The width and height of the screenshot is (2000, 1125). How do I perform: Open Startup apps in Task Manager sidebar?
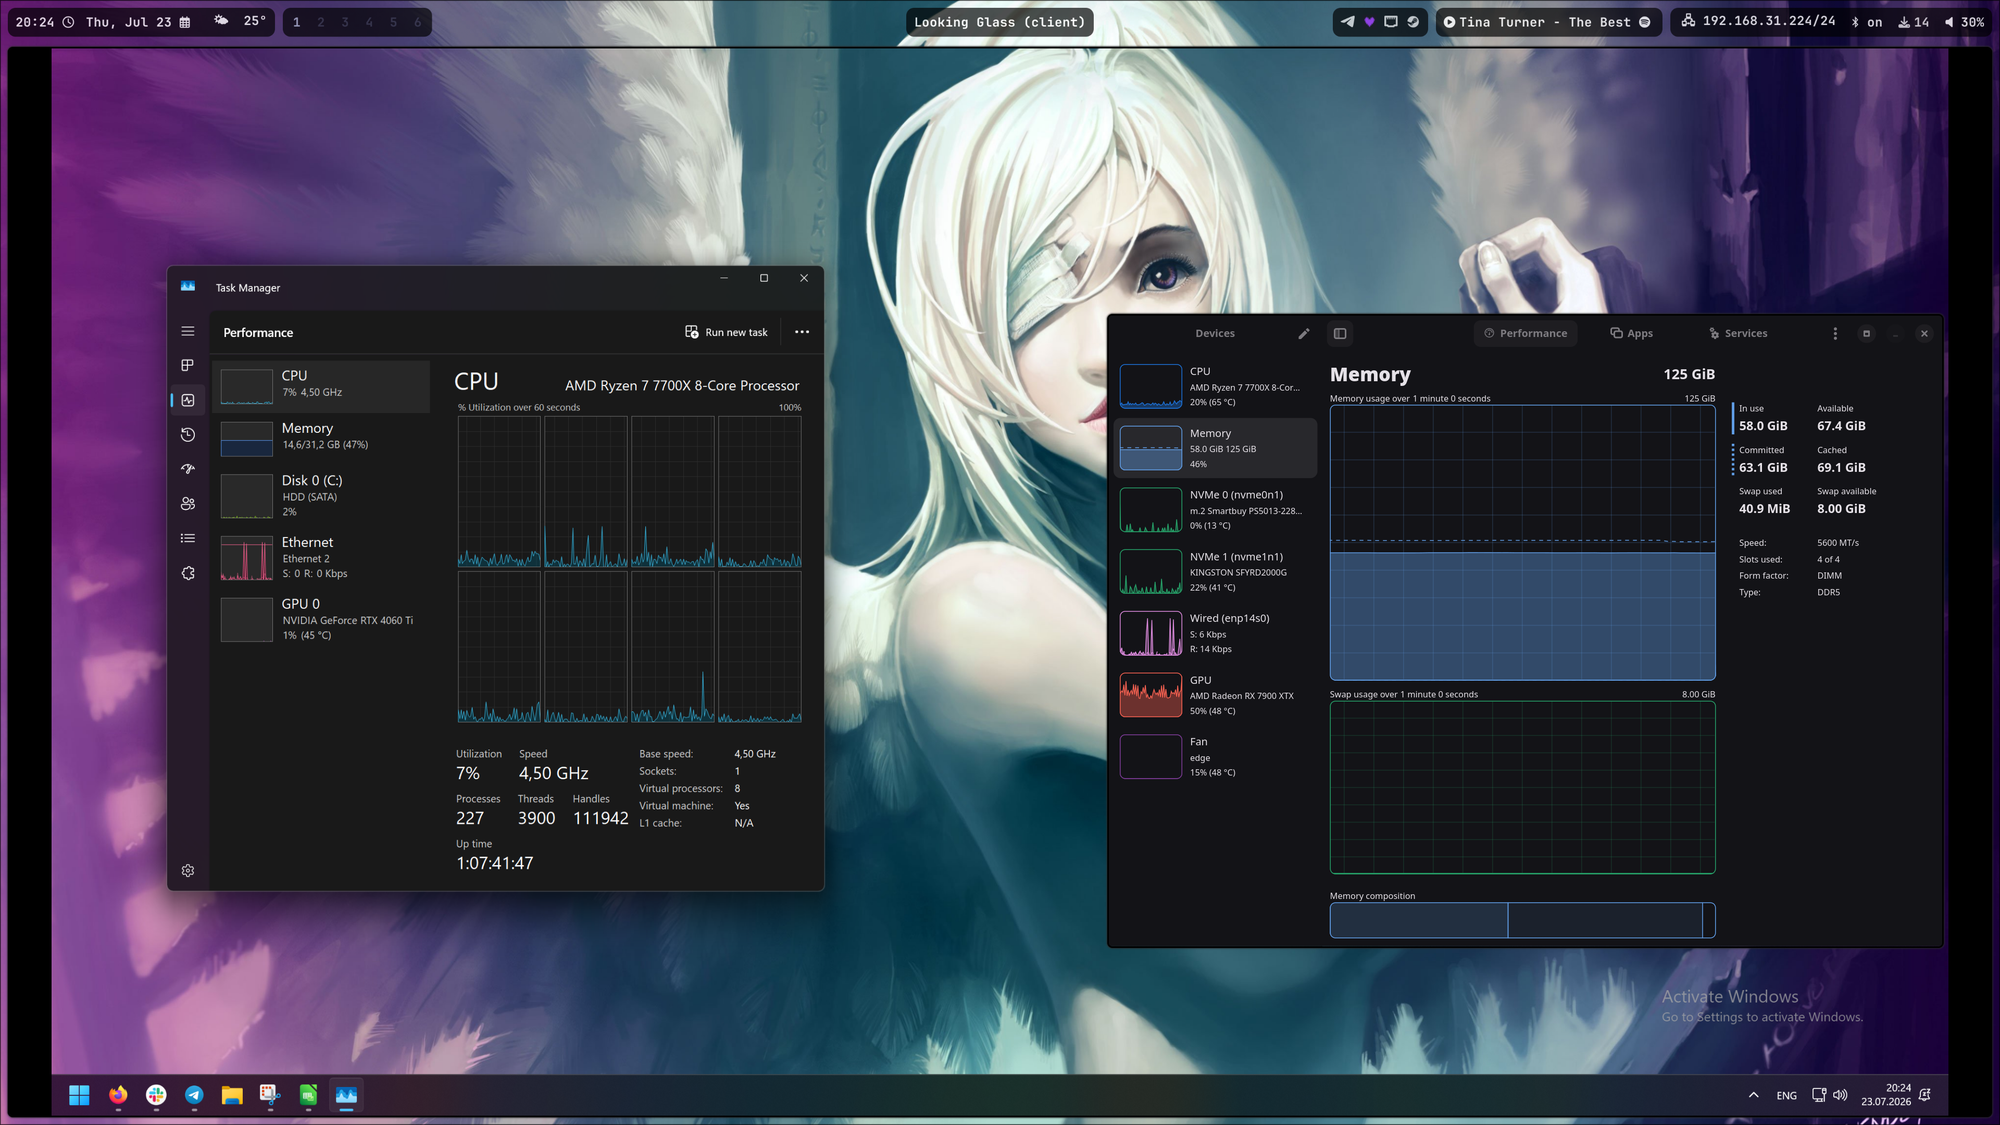(x=187, y=469)
